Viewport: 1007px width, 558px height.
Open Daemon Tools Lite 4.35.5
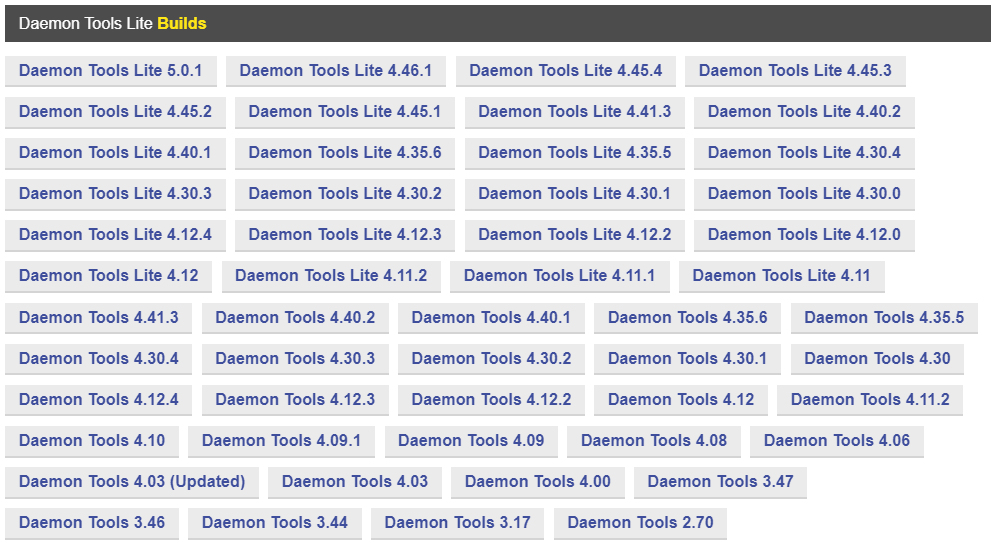574,153
